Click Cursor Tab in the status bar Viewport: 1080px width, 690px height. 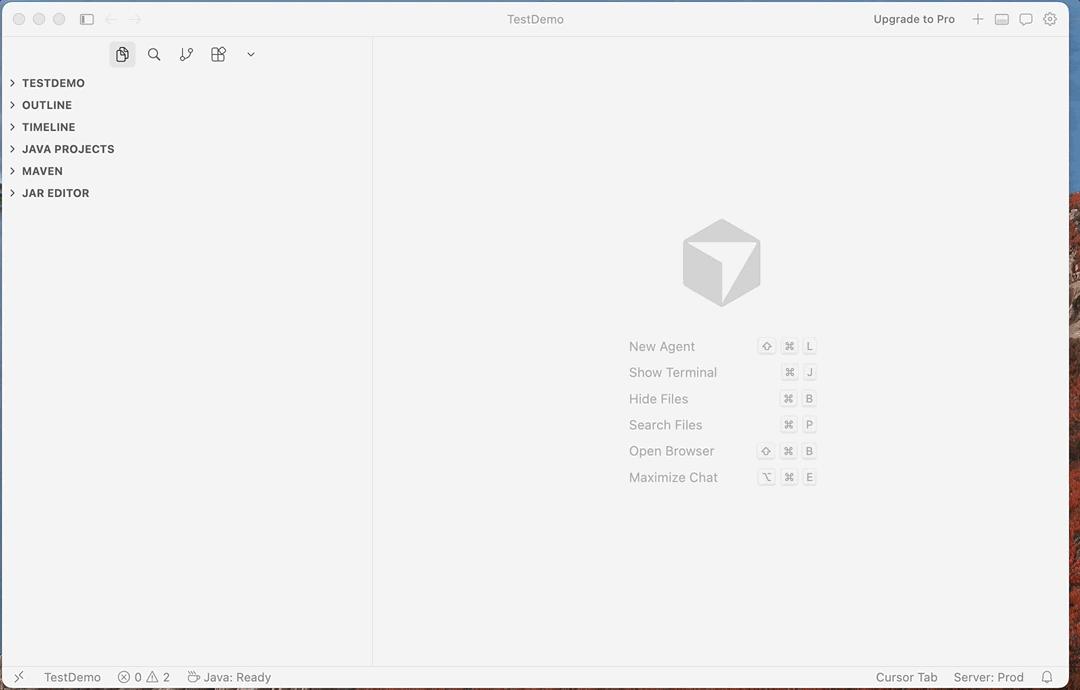tap(906, 677)
